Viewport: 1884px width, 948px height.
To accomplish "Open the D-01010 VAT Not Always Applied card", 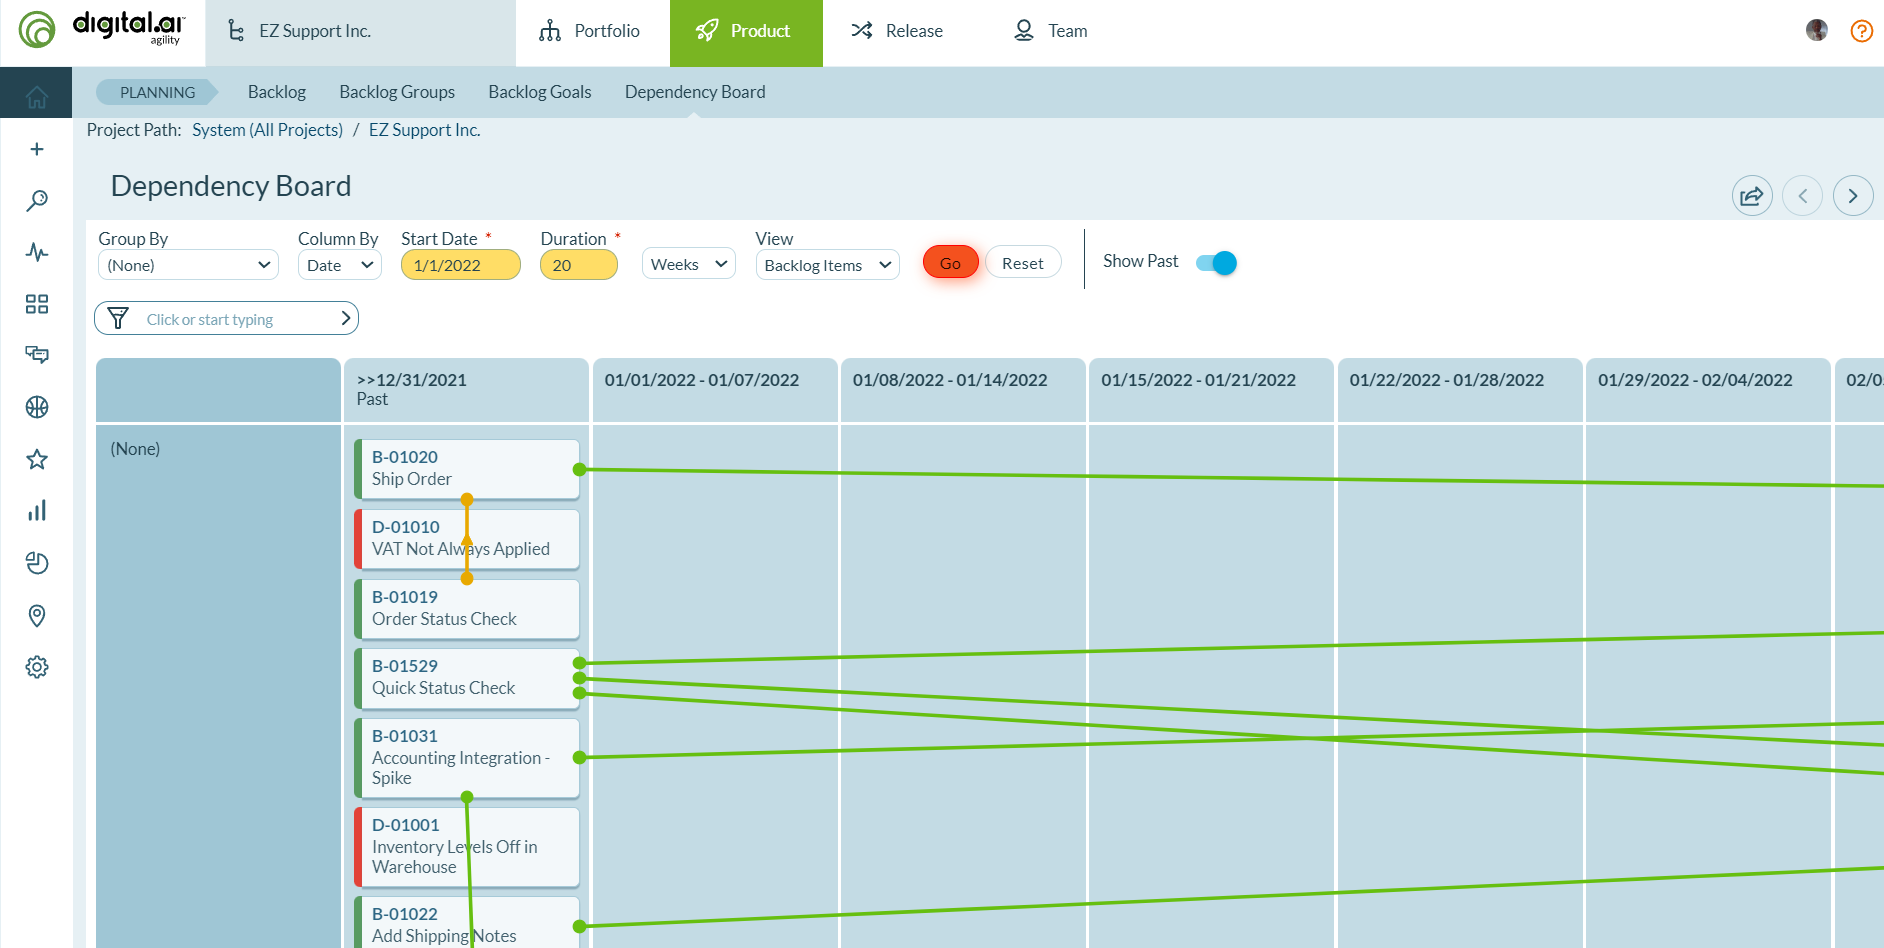I will click(x=467, y=539).
